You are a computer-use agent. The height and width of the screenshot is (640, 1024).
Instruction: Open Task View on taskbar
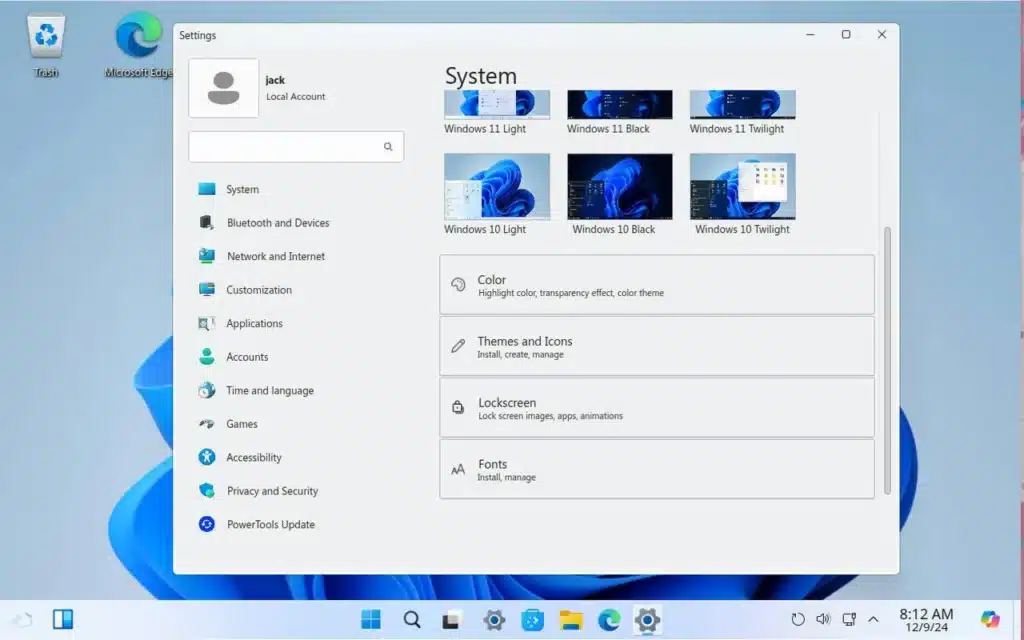click(x=451, y=620)
